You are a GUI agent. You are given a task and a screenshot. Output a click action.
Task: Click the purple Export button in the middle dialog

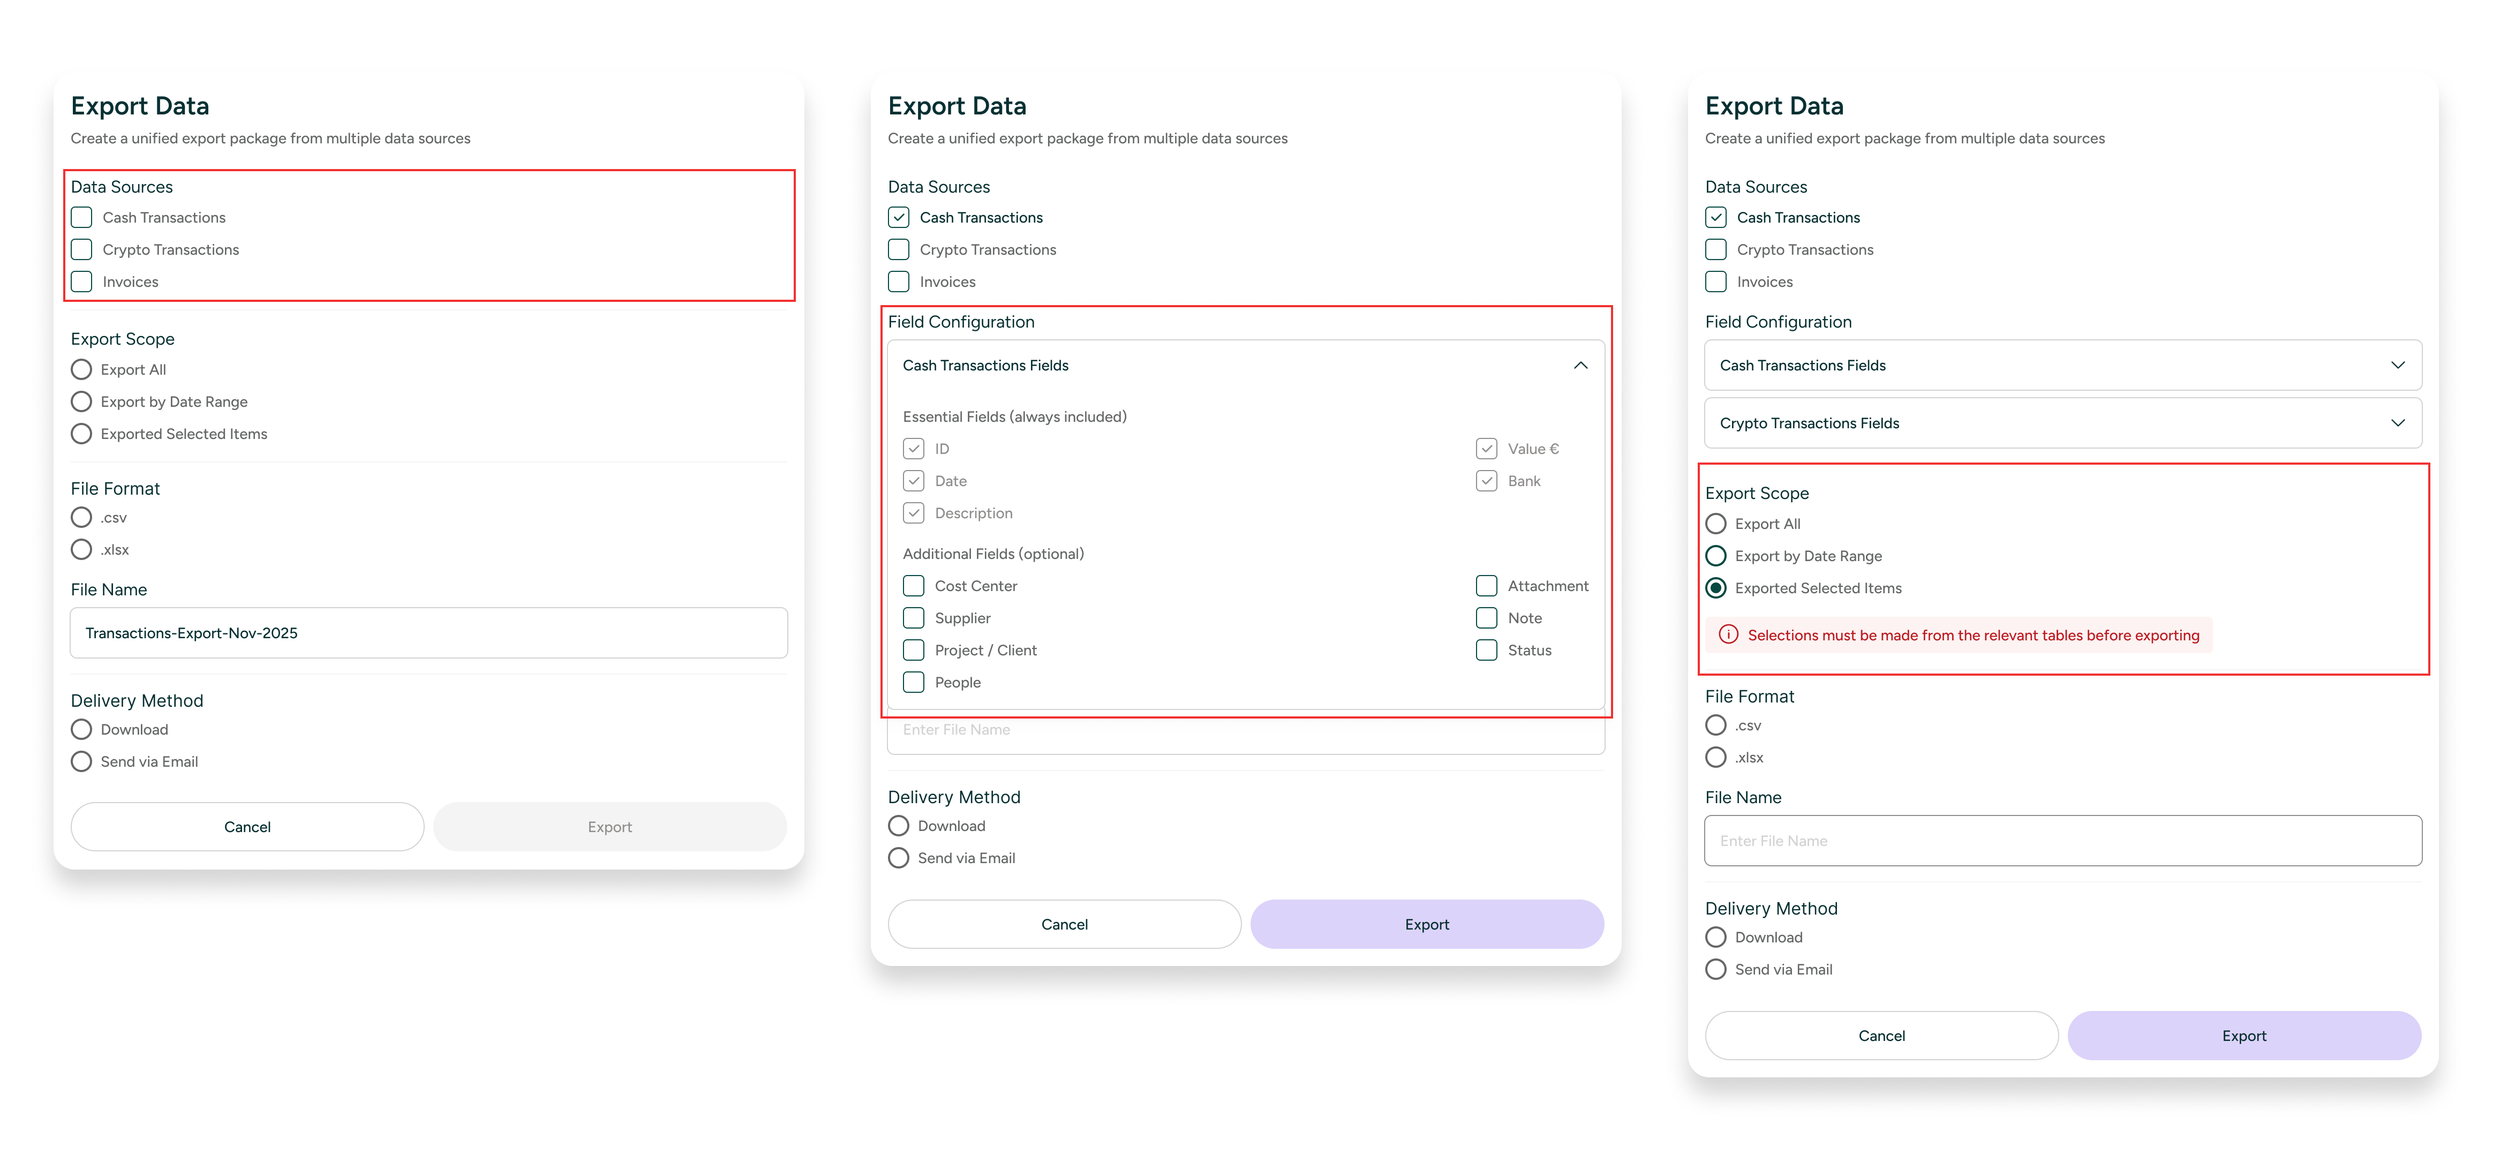coord(1426,924)
